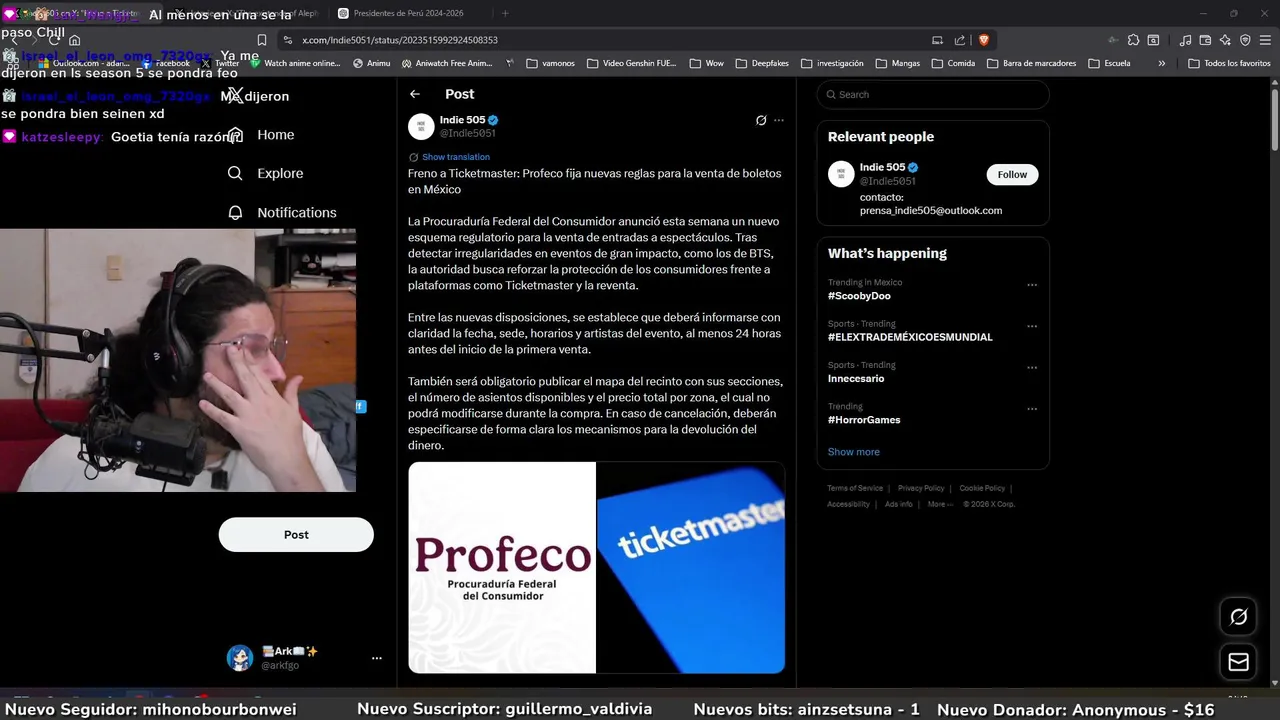The image size is (1280, 720).
Task: Open Terms of Service footer link
Action: 855,488
